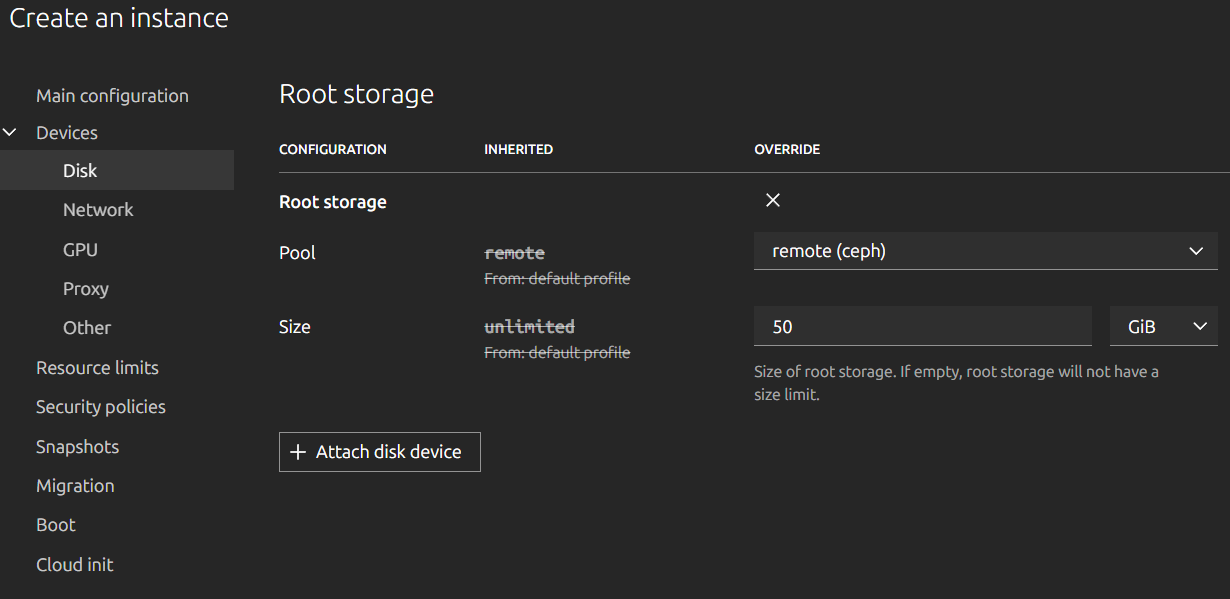Navigate to Resource limits

(97, 368)
